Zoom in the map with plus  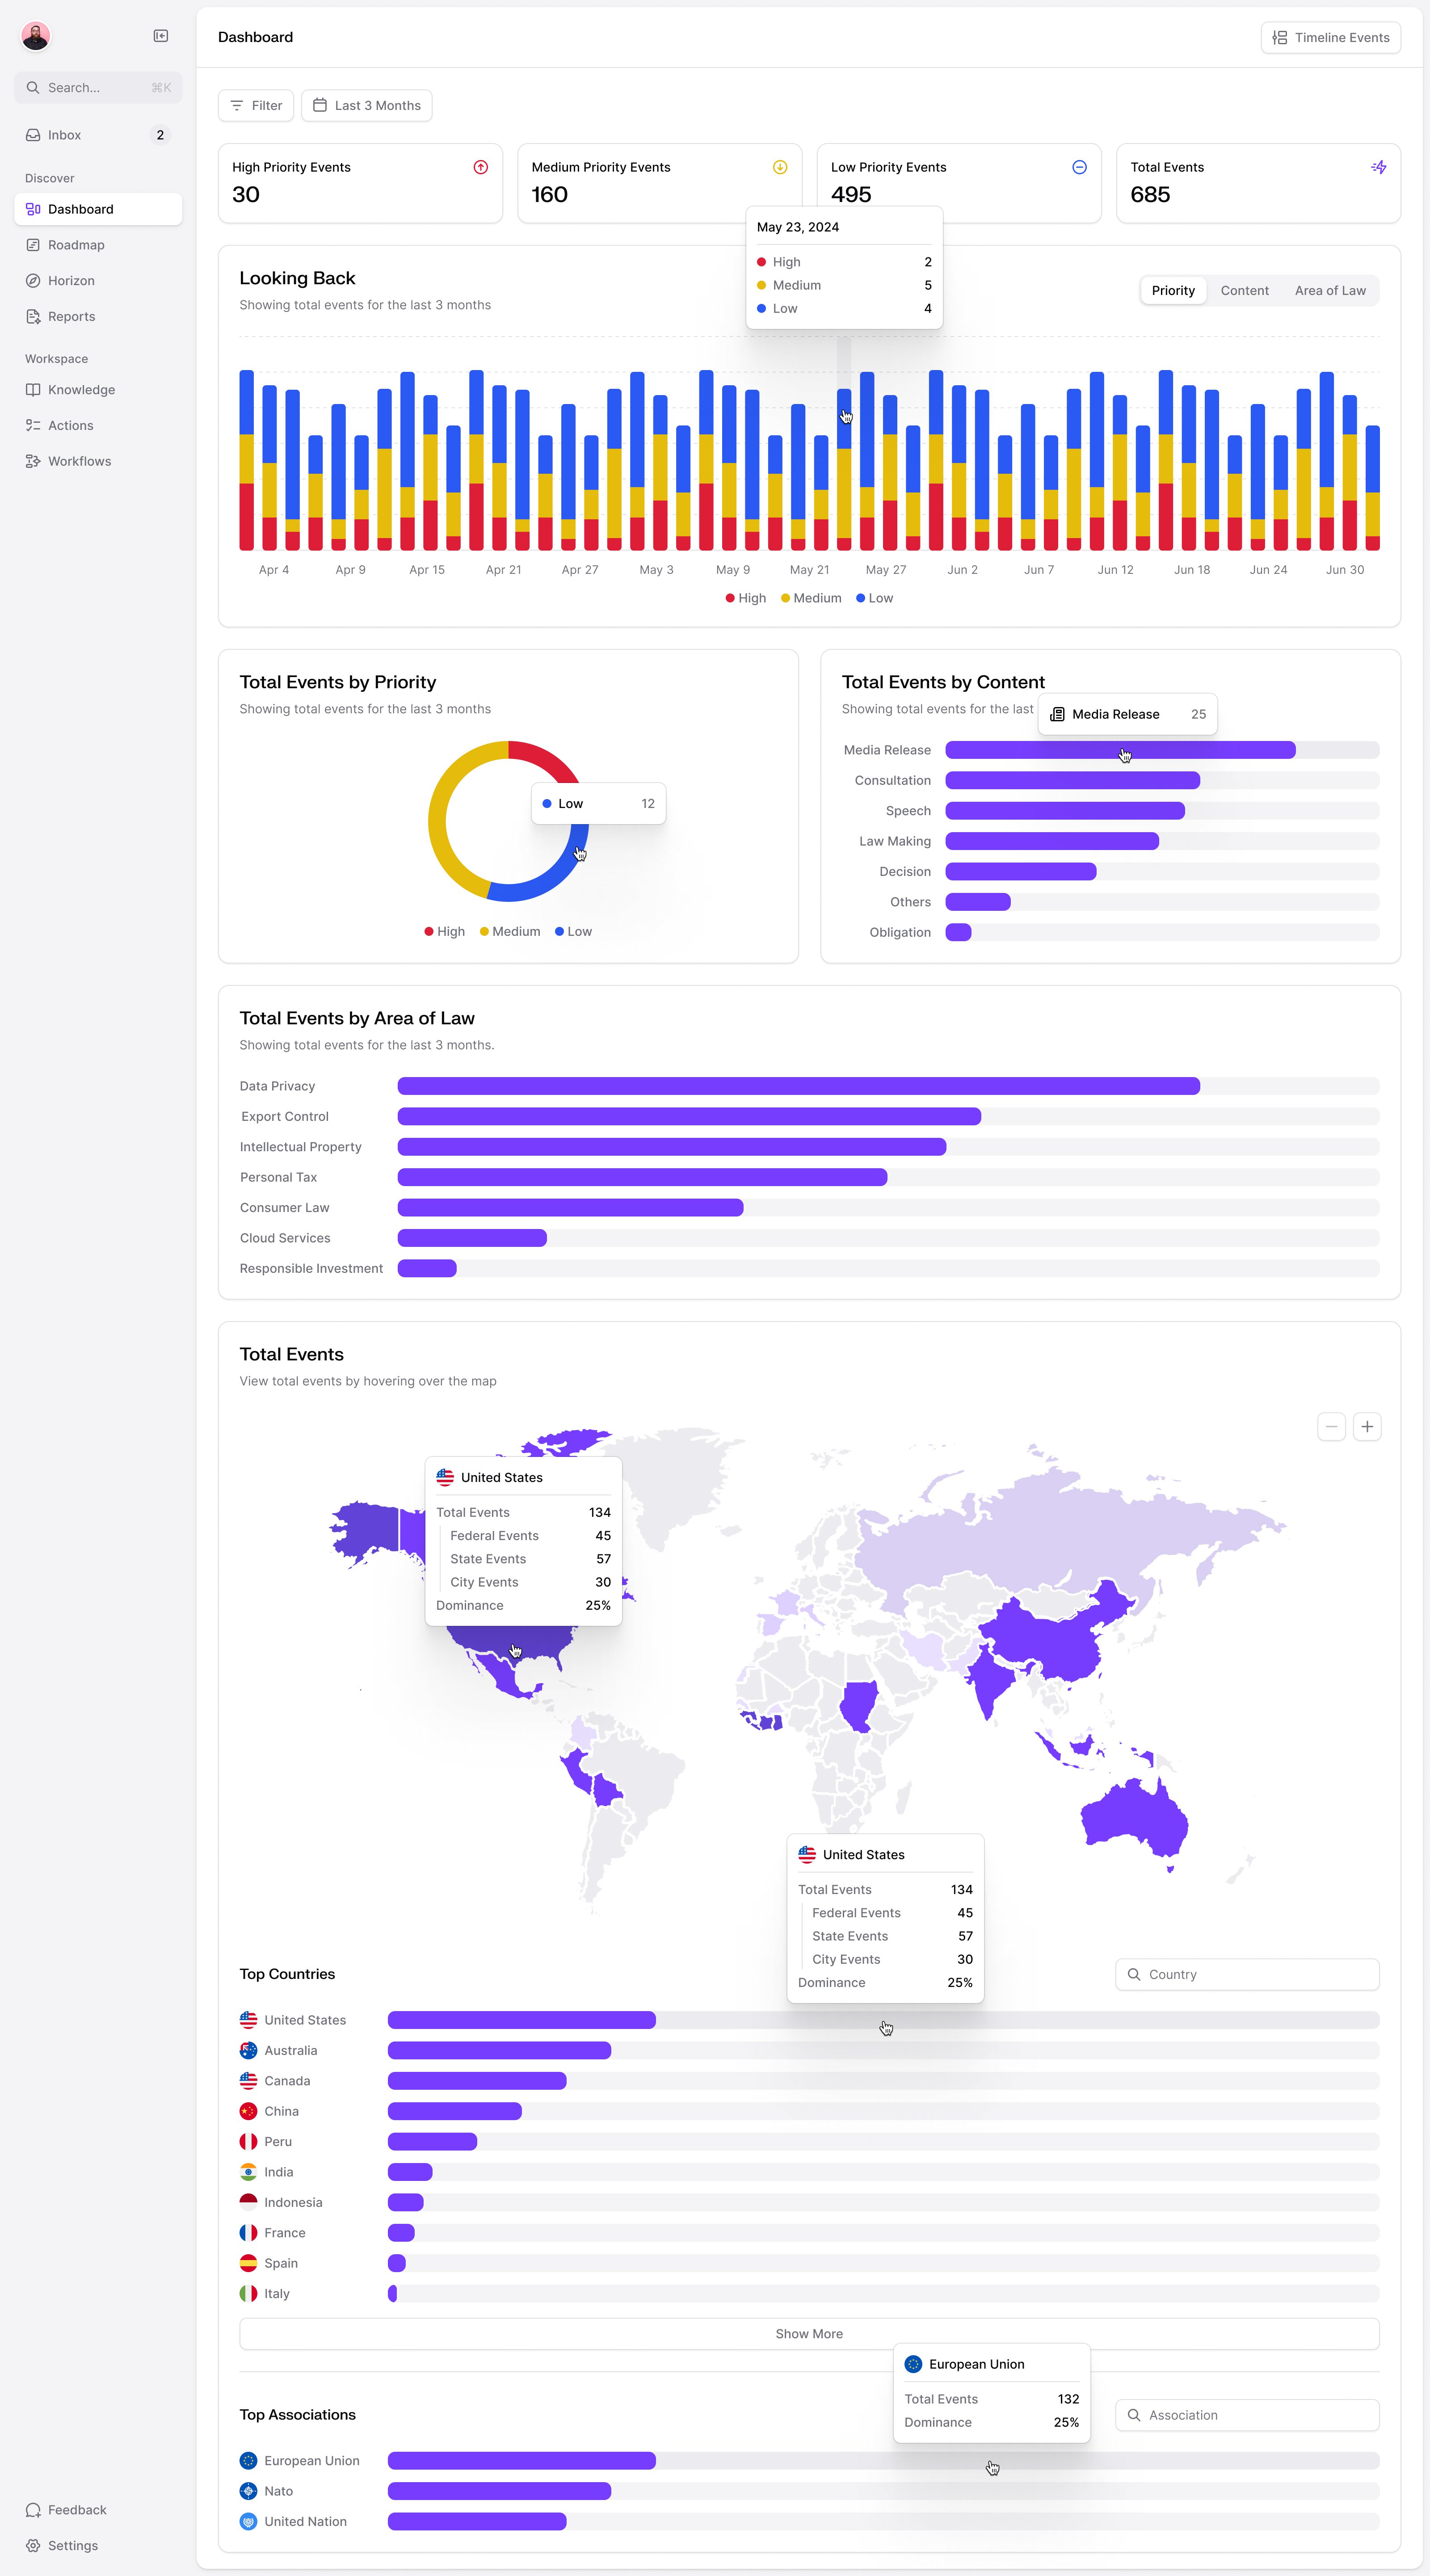tap(1367, 1427)
